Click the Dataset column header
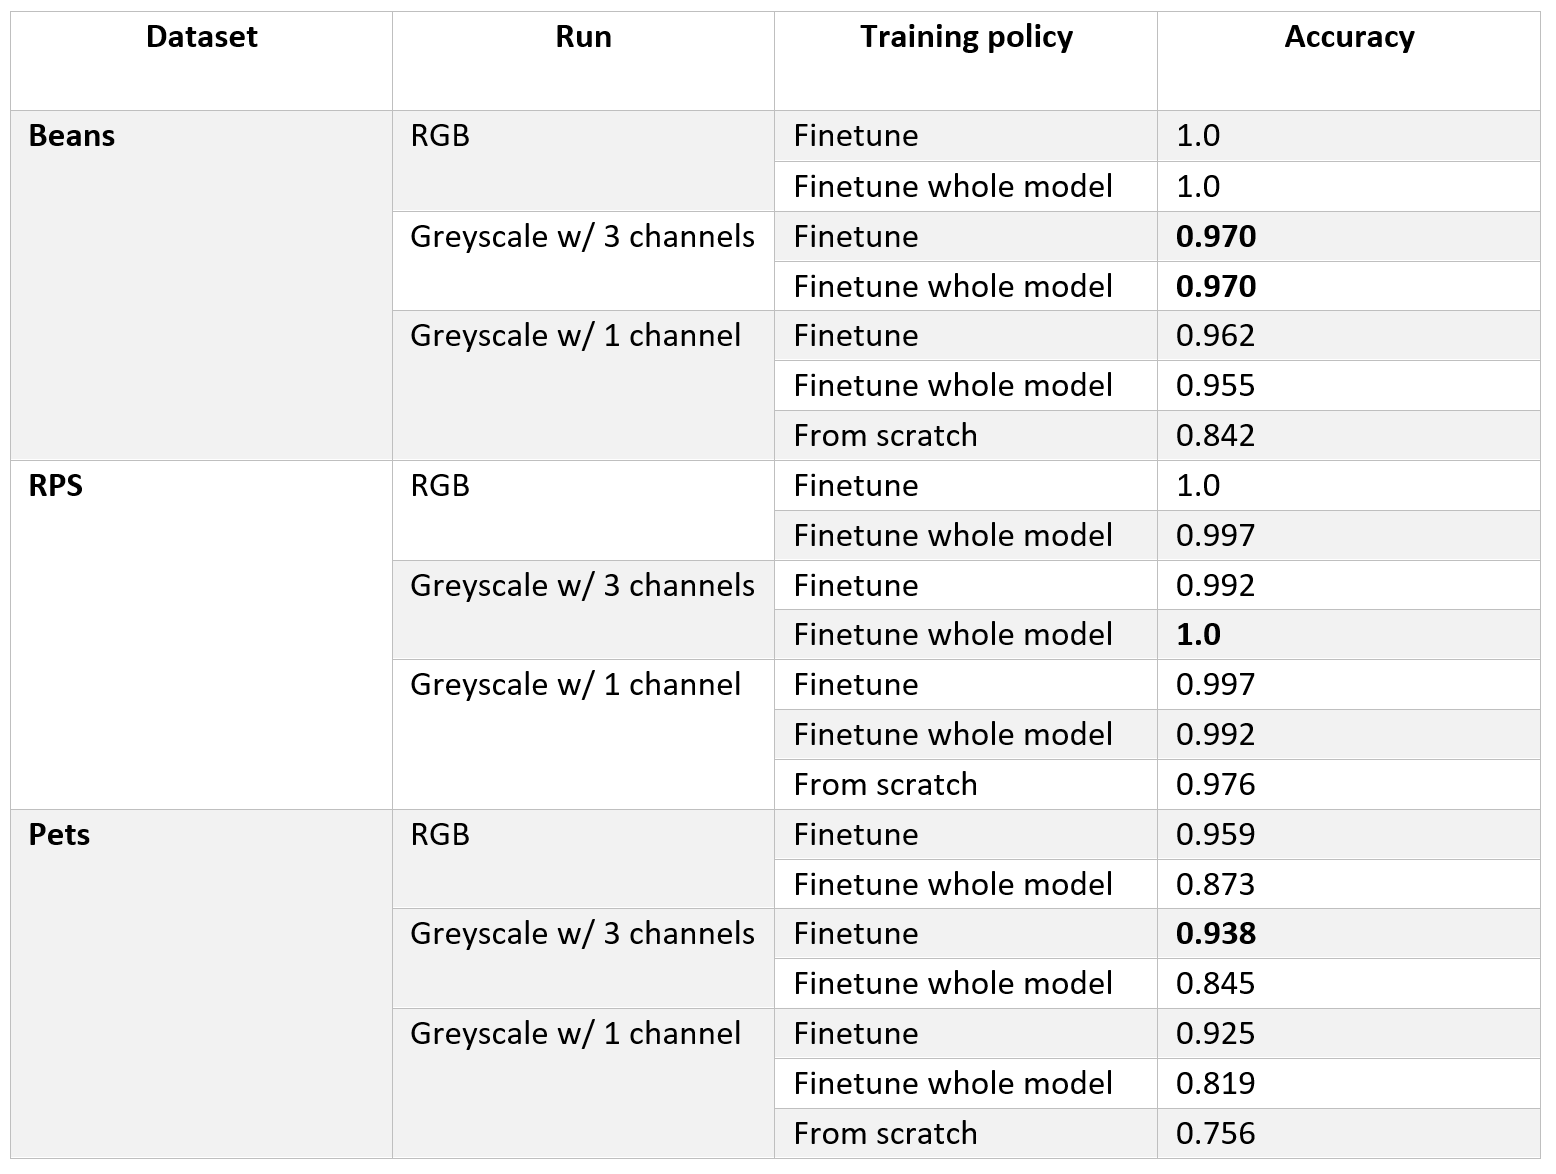 (x=201, y=38)
